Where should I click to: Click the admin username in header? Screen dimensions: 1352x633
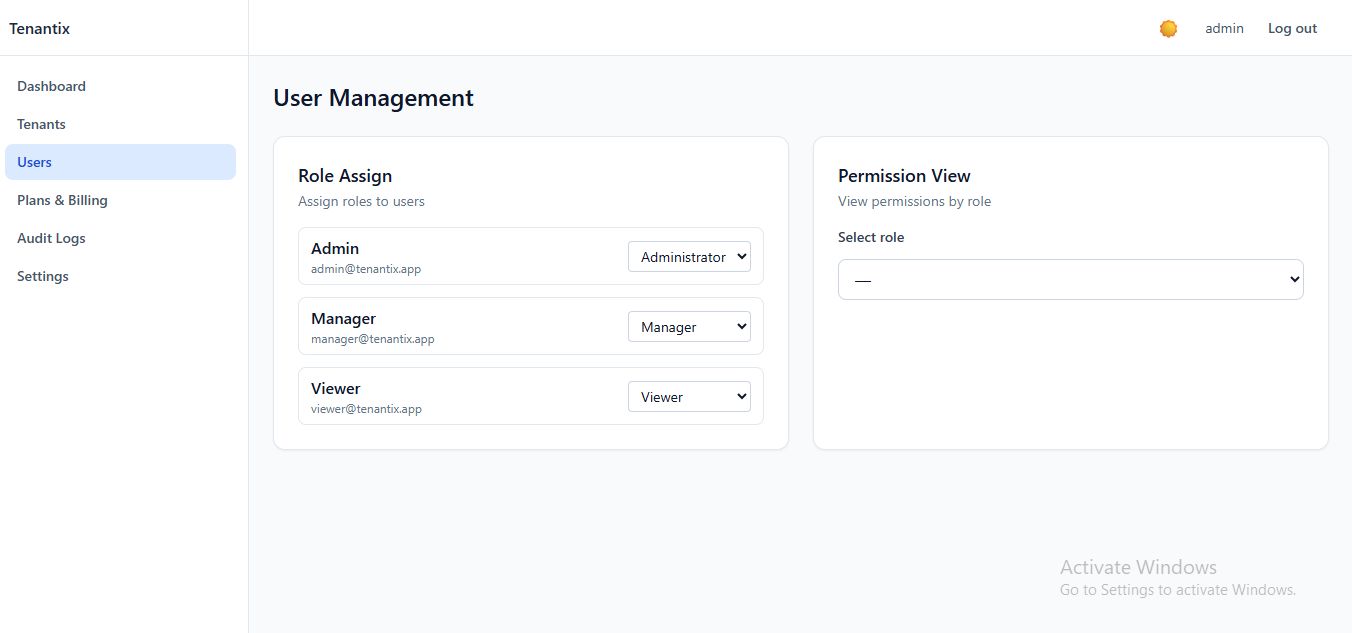pyautogui.click(x=1224, y=29)
